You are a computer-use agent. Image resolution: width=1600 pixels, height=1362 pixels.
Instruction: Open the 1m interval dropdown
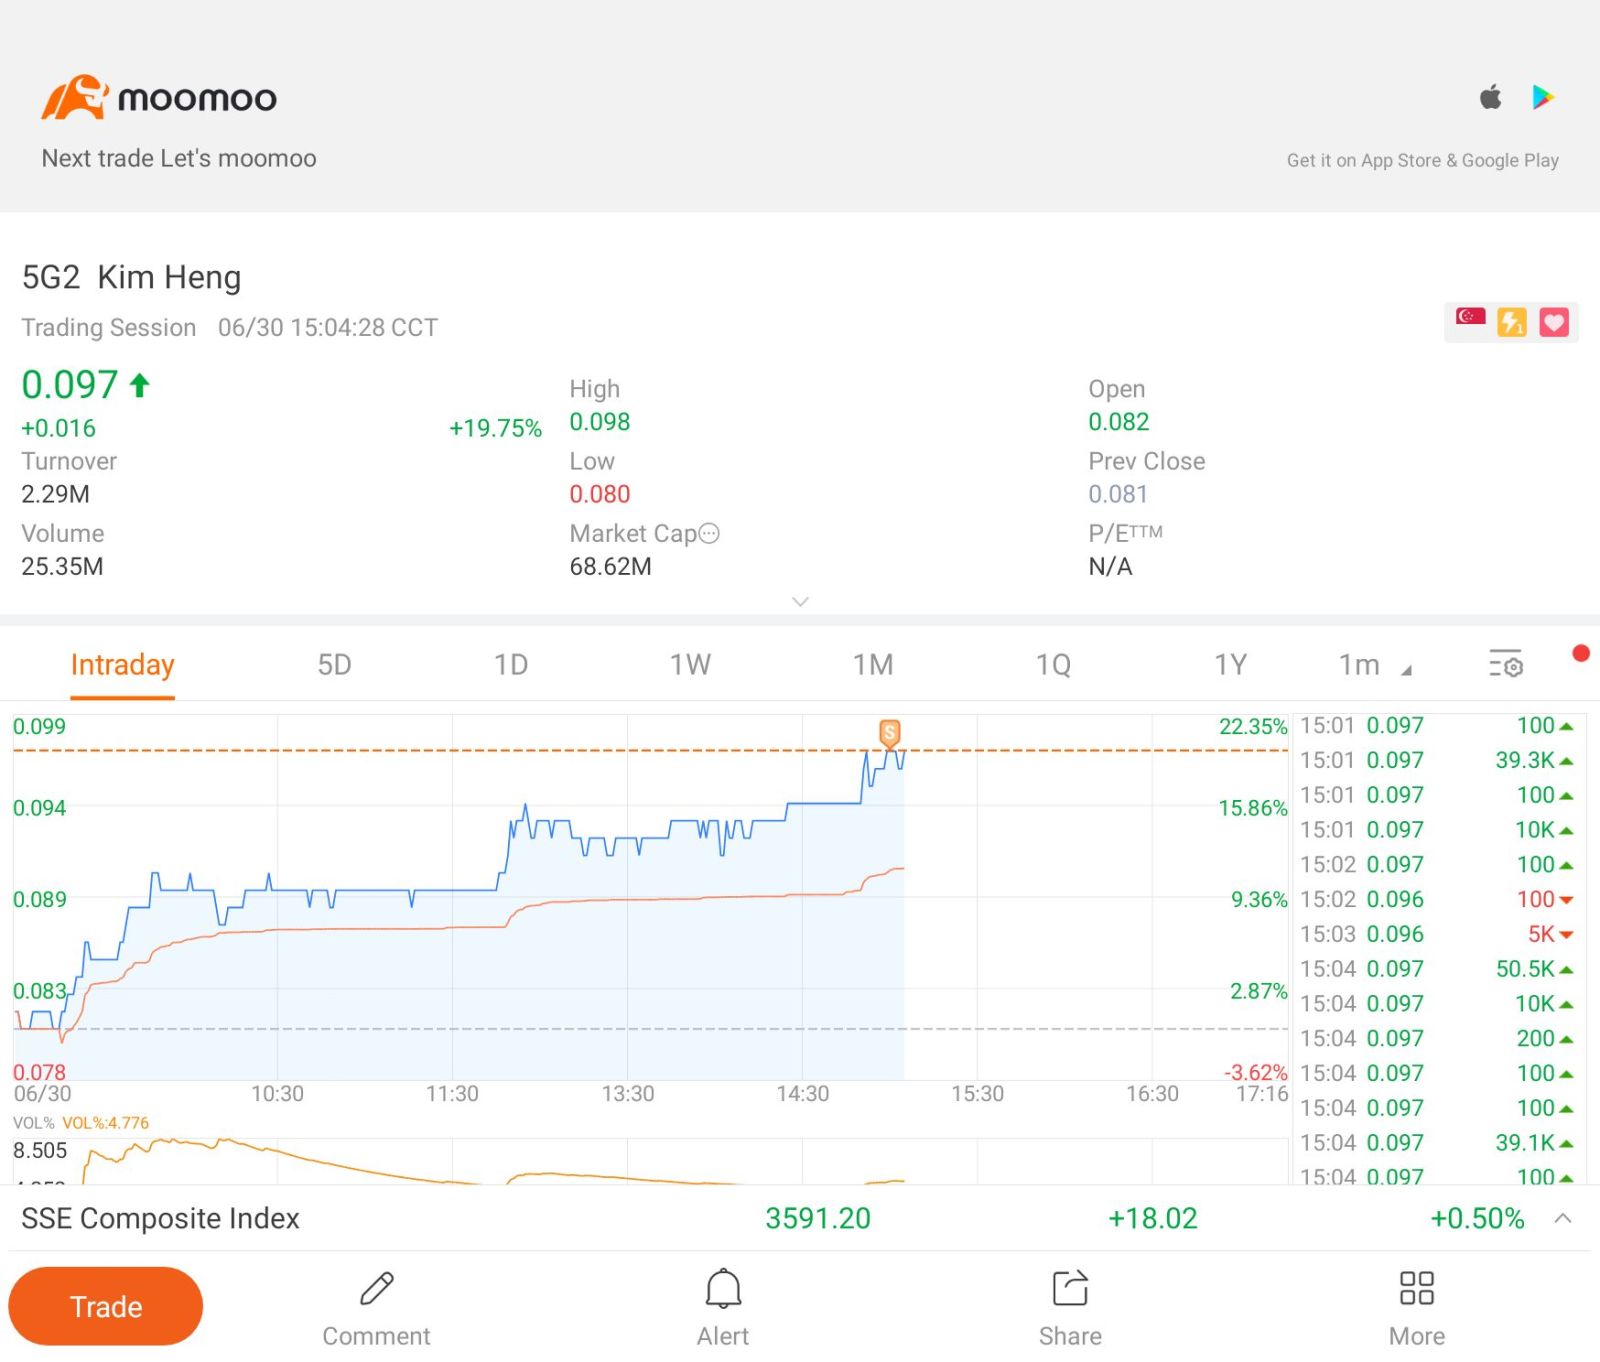pos(1375,665)
